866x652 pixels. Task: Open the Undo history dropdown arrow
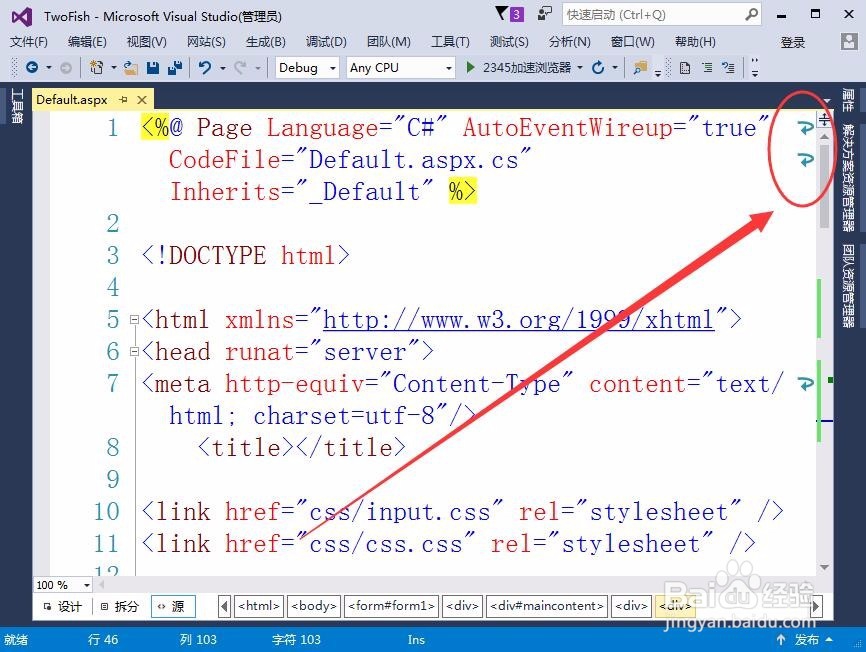point(223,68)
